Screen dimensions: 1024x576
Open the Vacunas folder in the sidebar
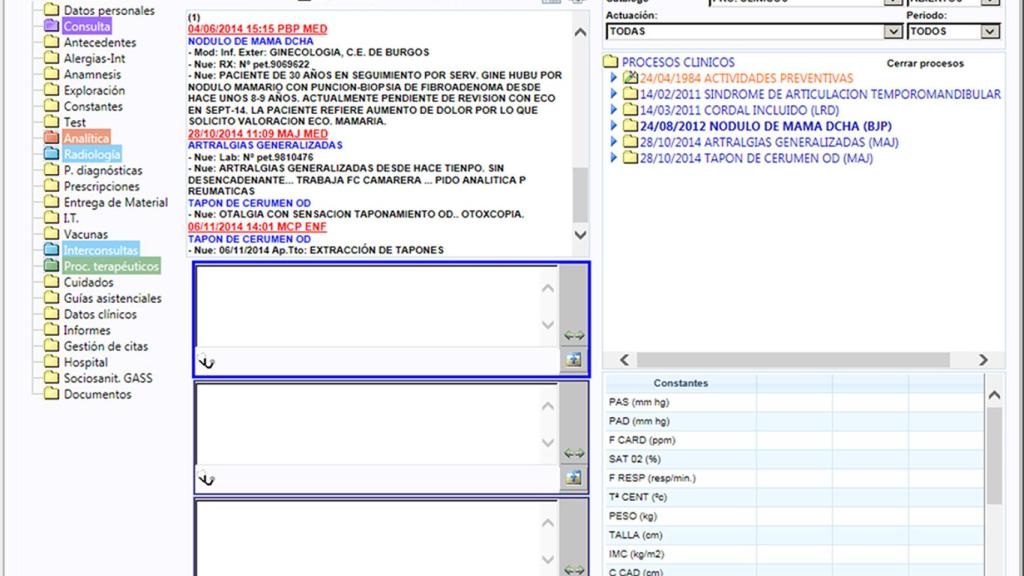tap(85, 234)
